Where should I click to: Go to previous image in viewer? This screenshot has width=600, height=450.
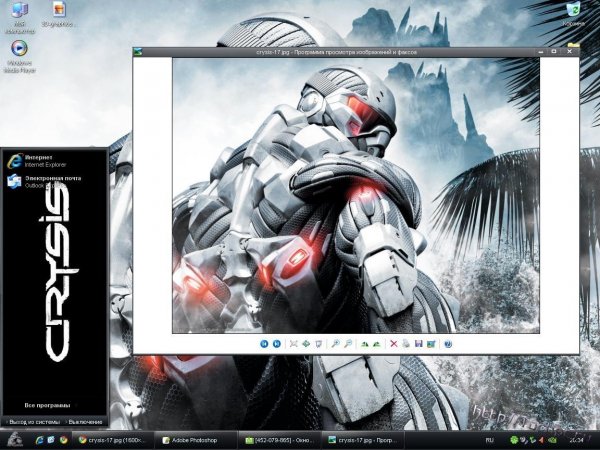(264, 344)
